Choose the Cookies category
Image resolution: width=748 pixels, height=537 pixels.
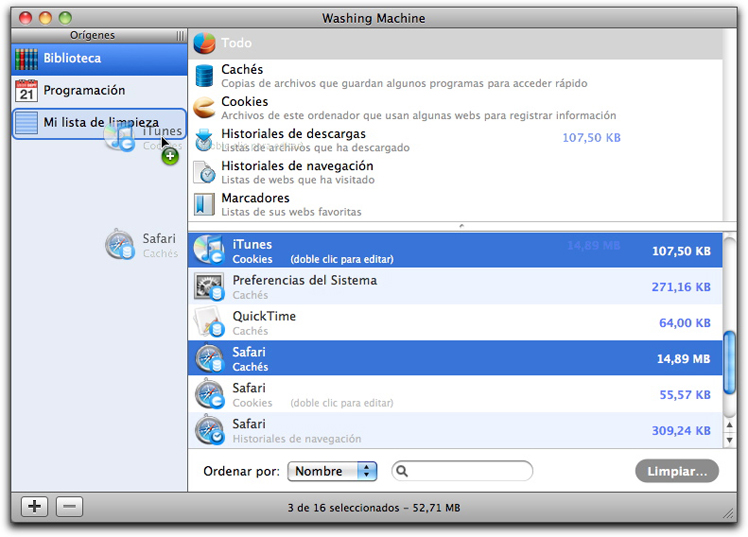[457, 108]
